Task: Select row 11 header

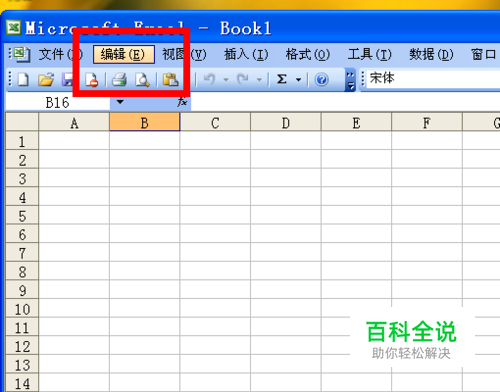Action: click(x=22, y=327)
